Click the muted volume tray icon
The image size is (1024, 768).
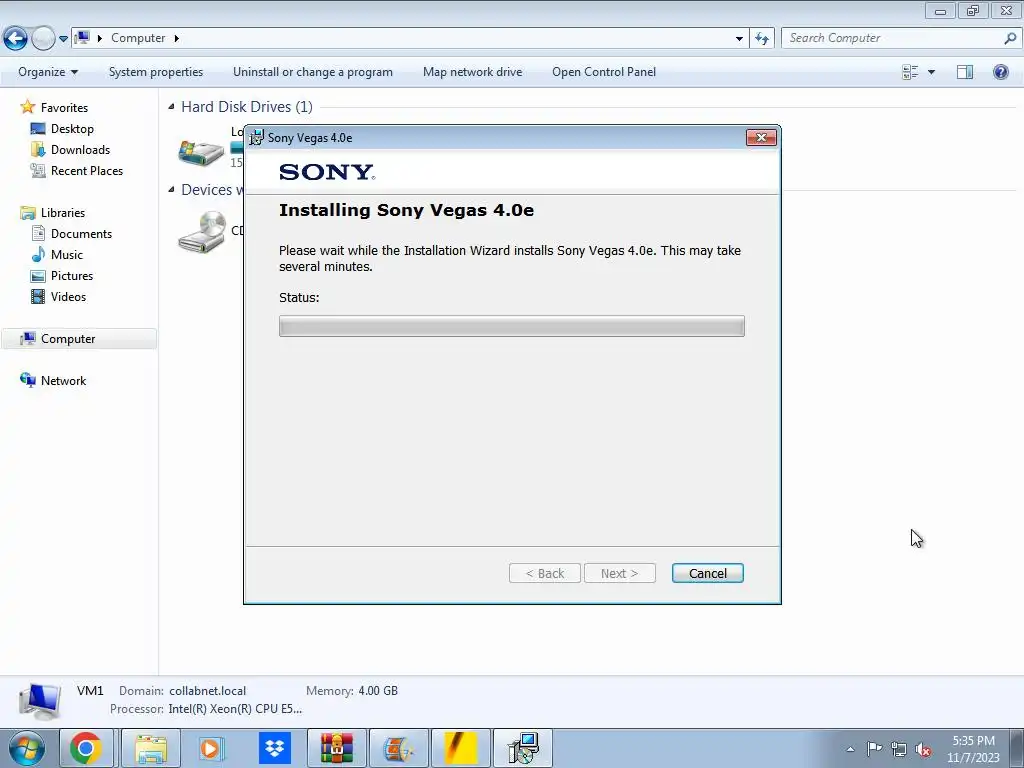pyautogui.click(x=923, y=750)
